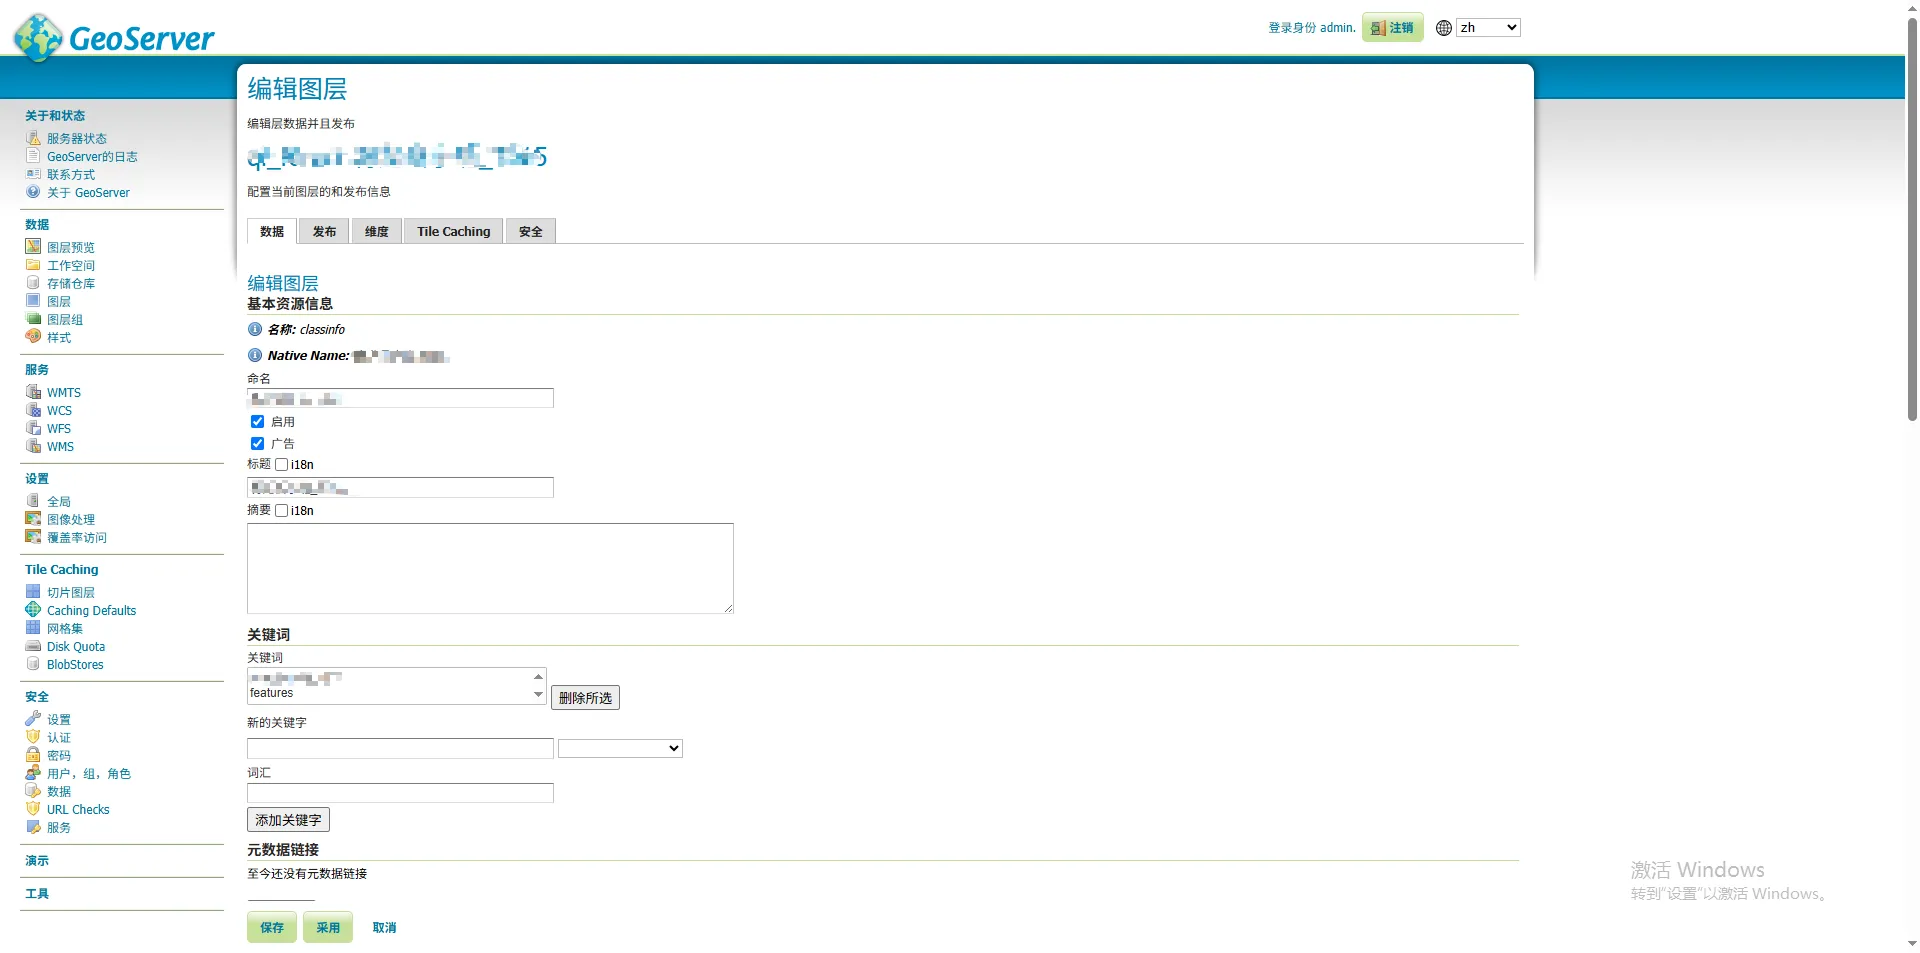The height and width of the screenshot is (953, 1920).
Task: Click the styles palette icon
Action: 33,337
